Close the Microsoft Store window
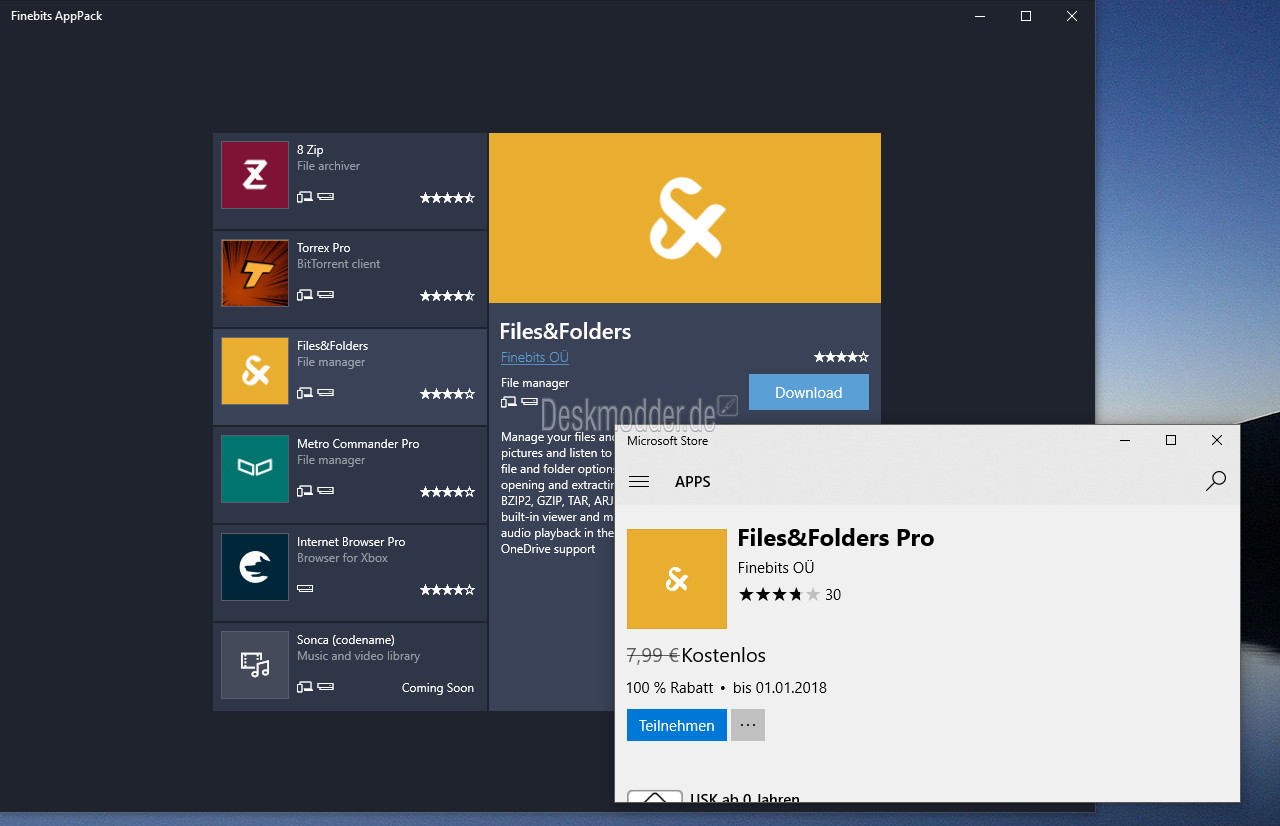This screenshot has height=826, width=1280. click(1217, 440)
